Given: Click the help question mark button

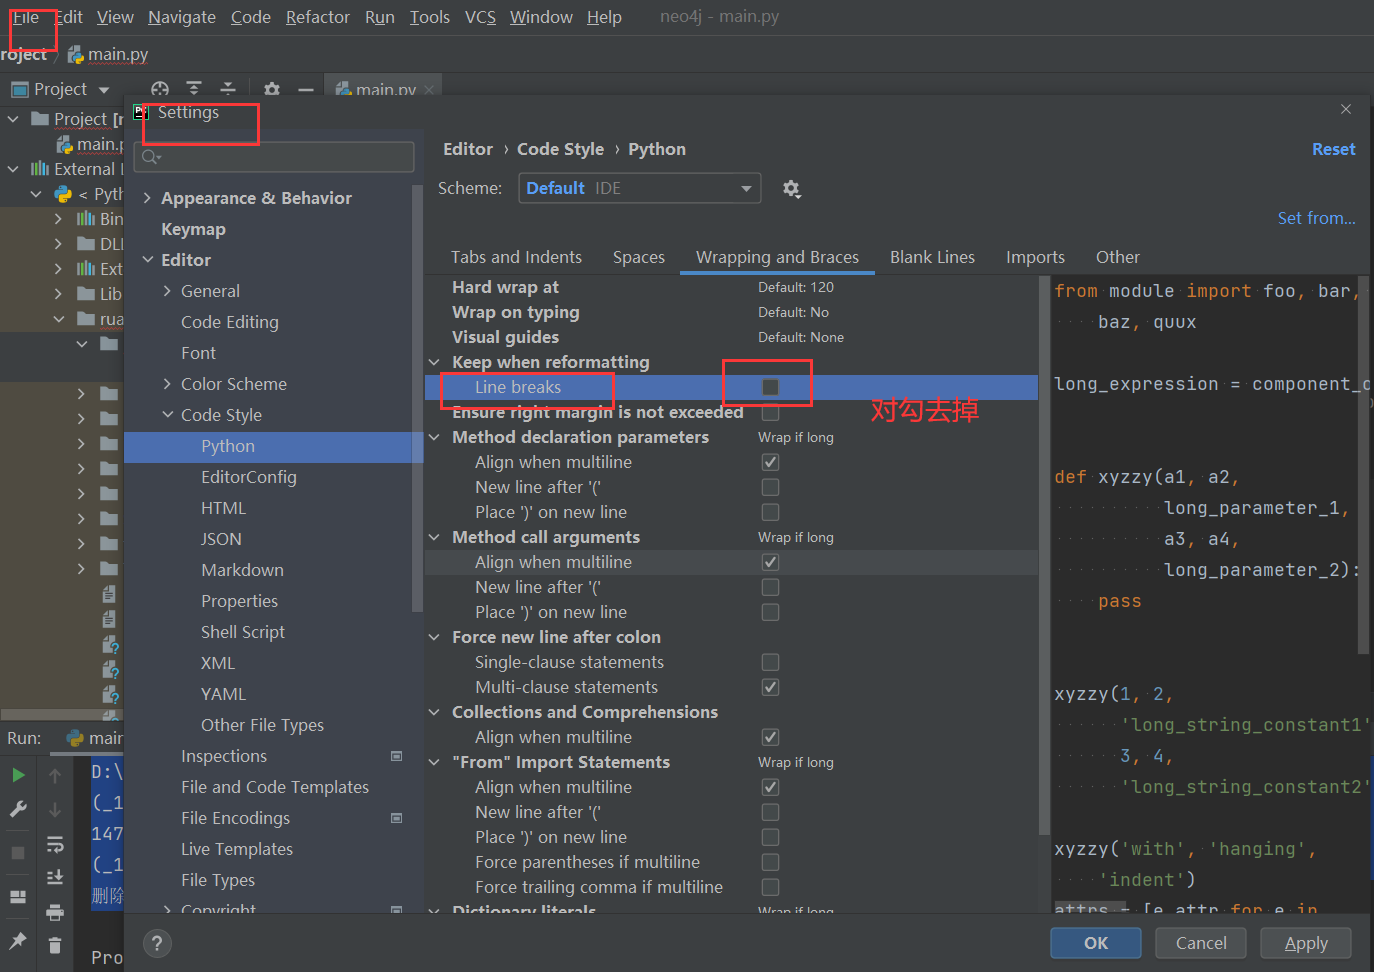Looking at the screenshot, I should pos(157,943).
